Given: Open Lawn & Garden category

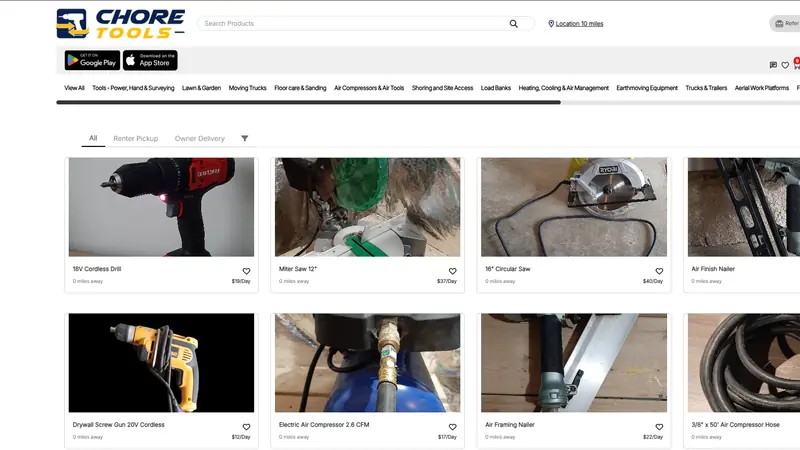Looking at the screenshot, I should (x=202, y=88).
